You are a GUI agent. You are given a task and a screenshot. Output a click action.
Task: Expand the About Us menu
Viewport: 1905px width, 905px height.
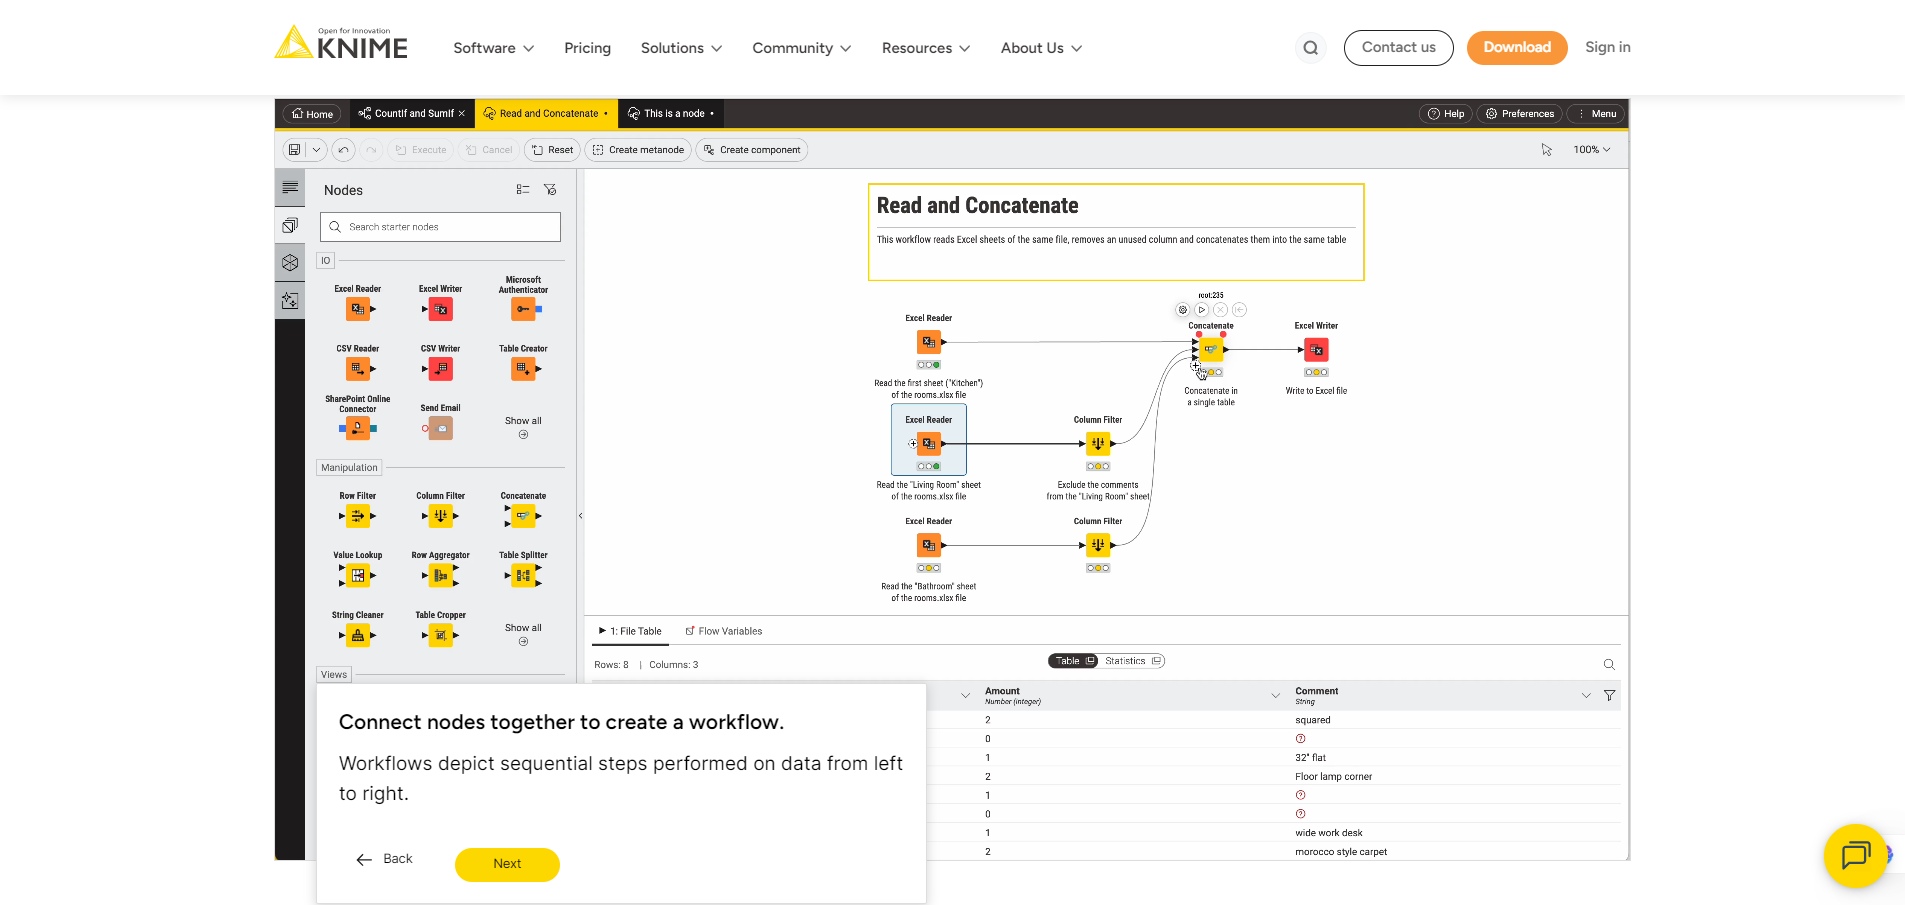[1041, 48]
